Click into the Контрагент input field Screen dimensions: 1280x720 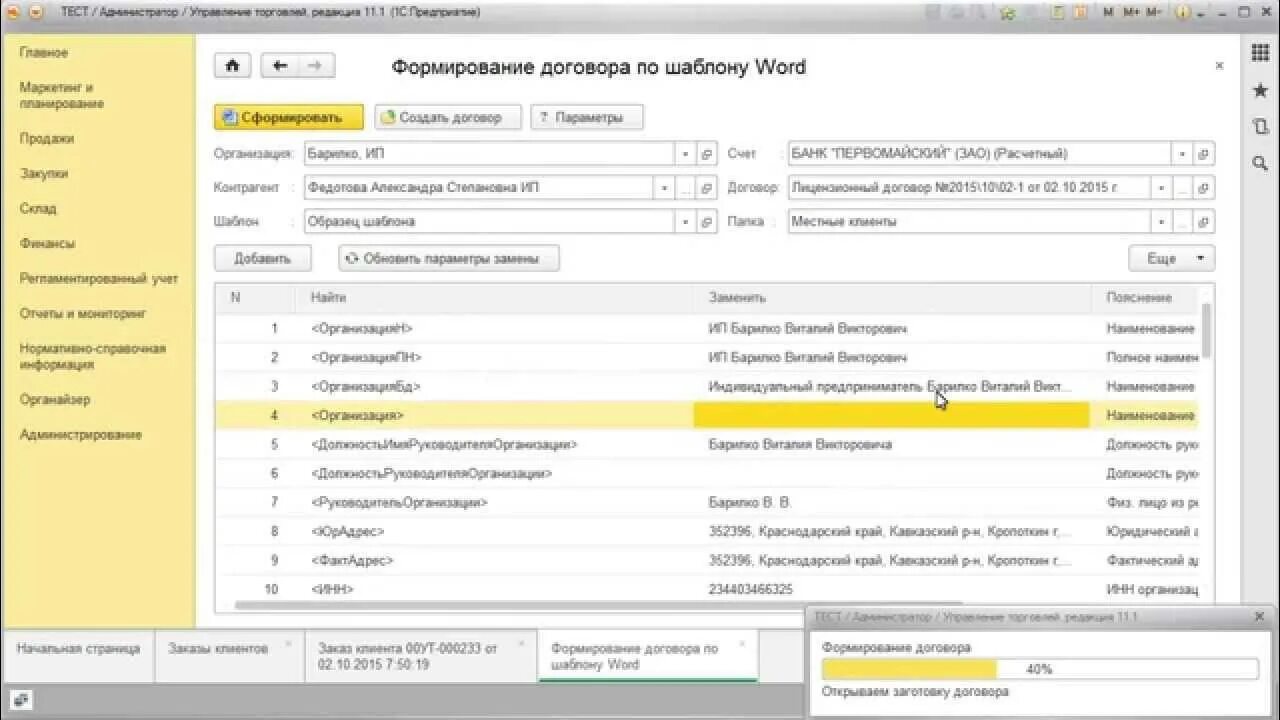click(479, 188)
